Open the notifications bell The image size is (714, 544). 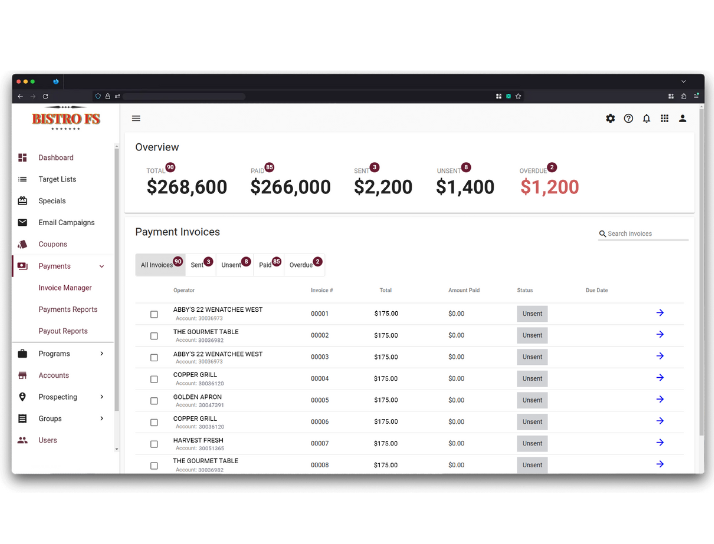(647, 118)
